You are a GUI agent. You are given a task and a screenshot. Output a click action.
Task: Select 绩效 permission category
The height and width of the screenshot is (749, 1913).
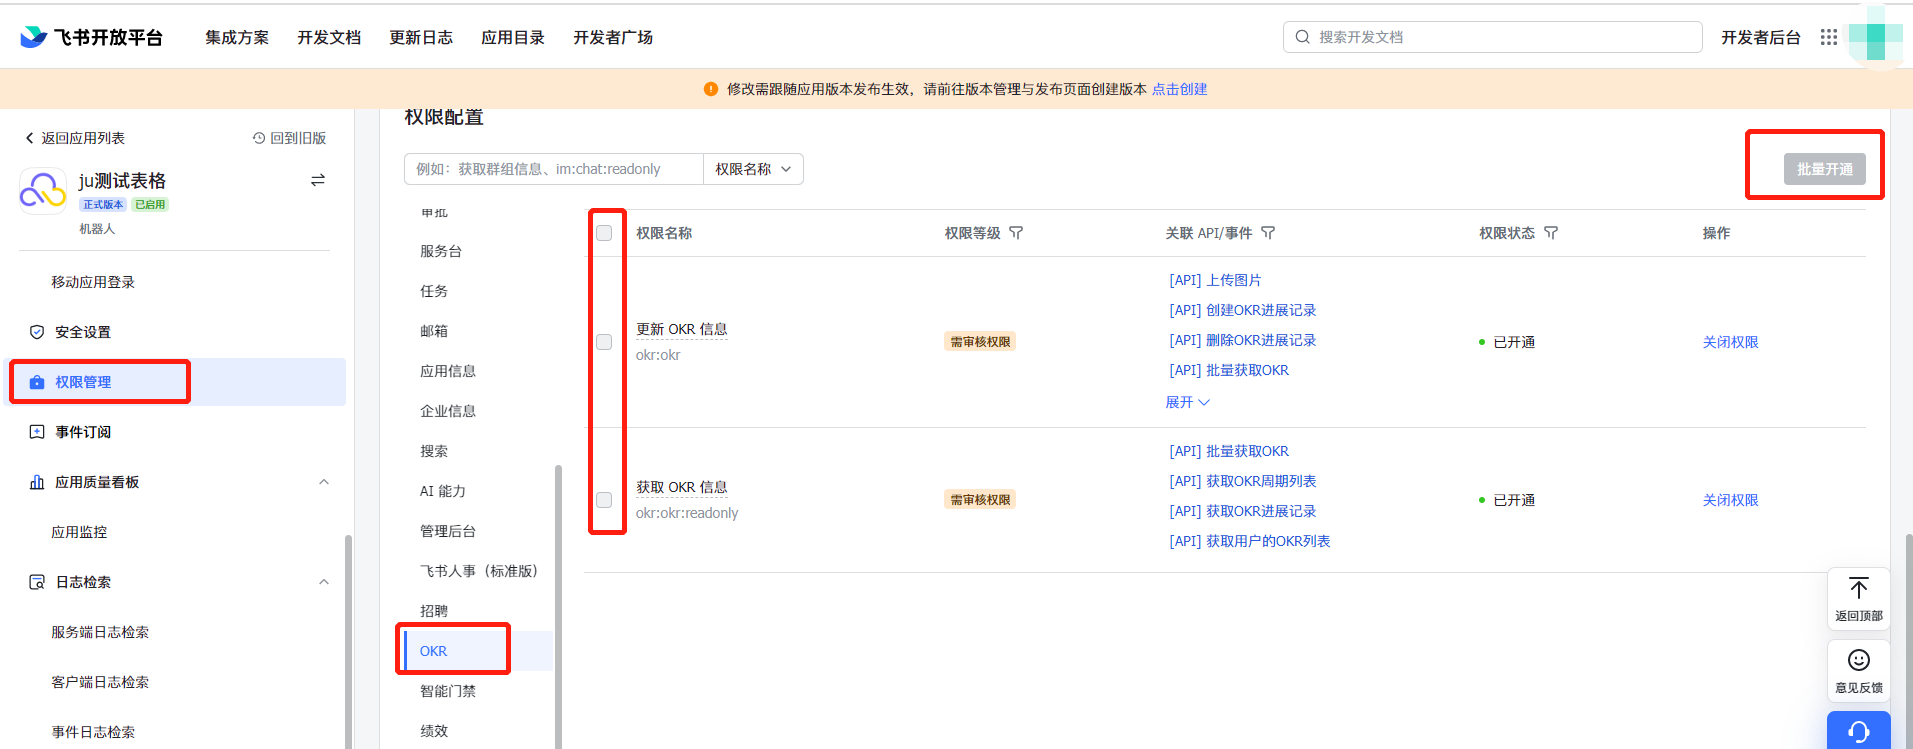(x=434, y=731)
